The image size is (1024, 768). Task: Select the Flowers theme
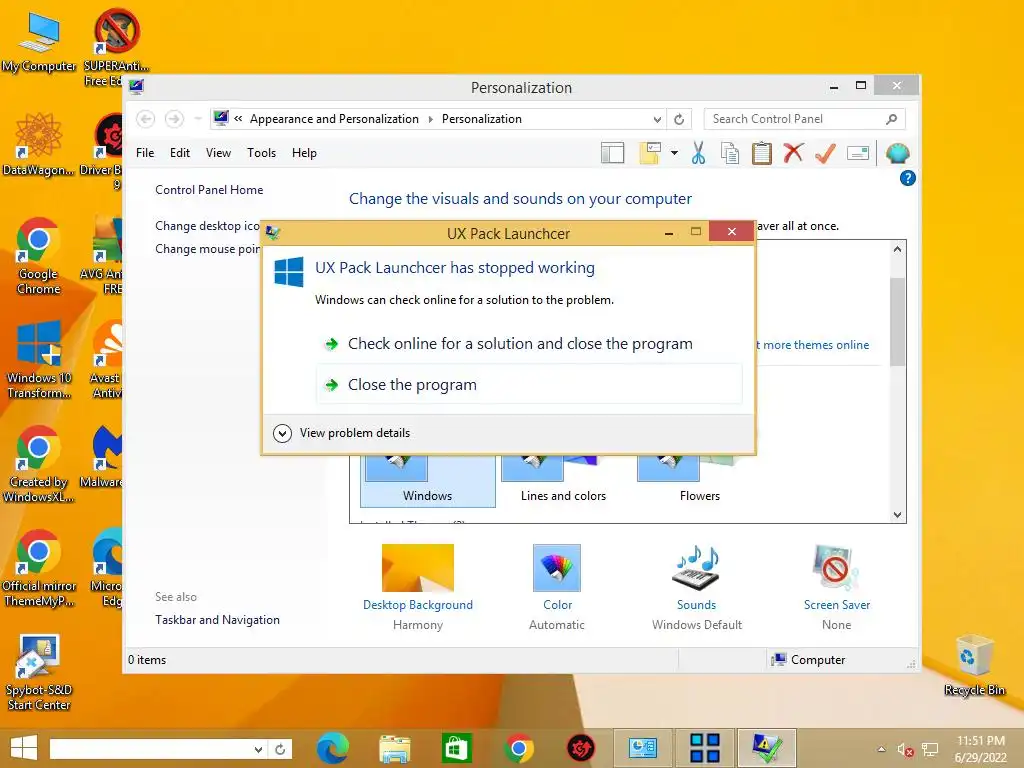(699, 480)
